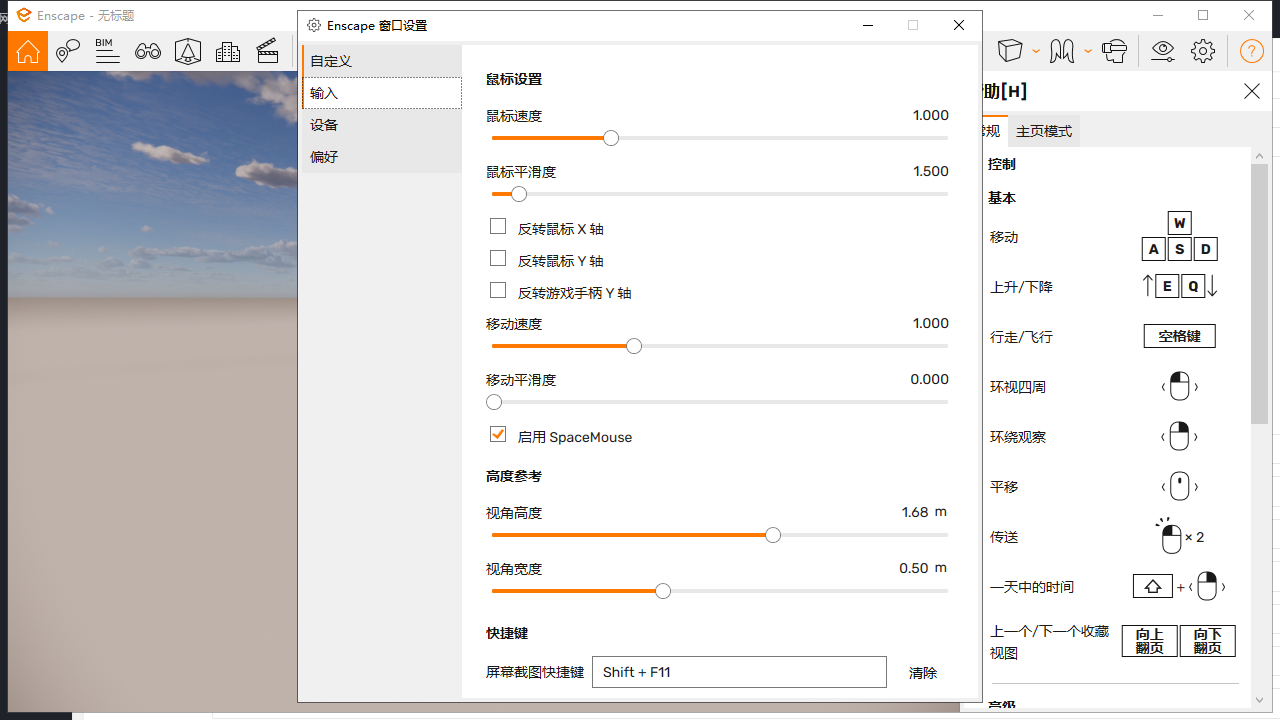The image size is (1280, 720).
Task: Expand the fly mode dropdown arrow
Action: point(1087,51)
